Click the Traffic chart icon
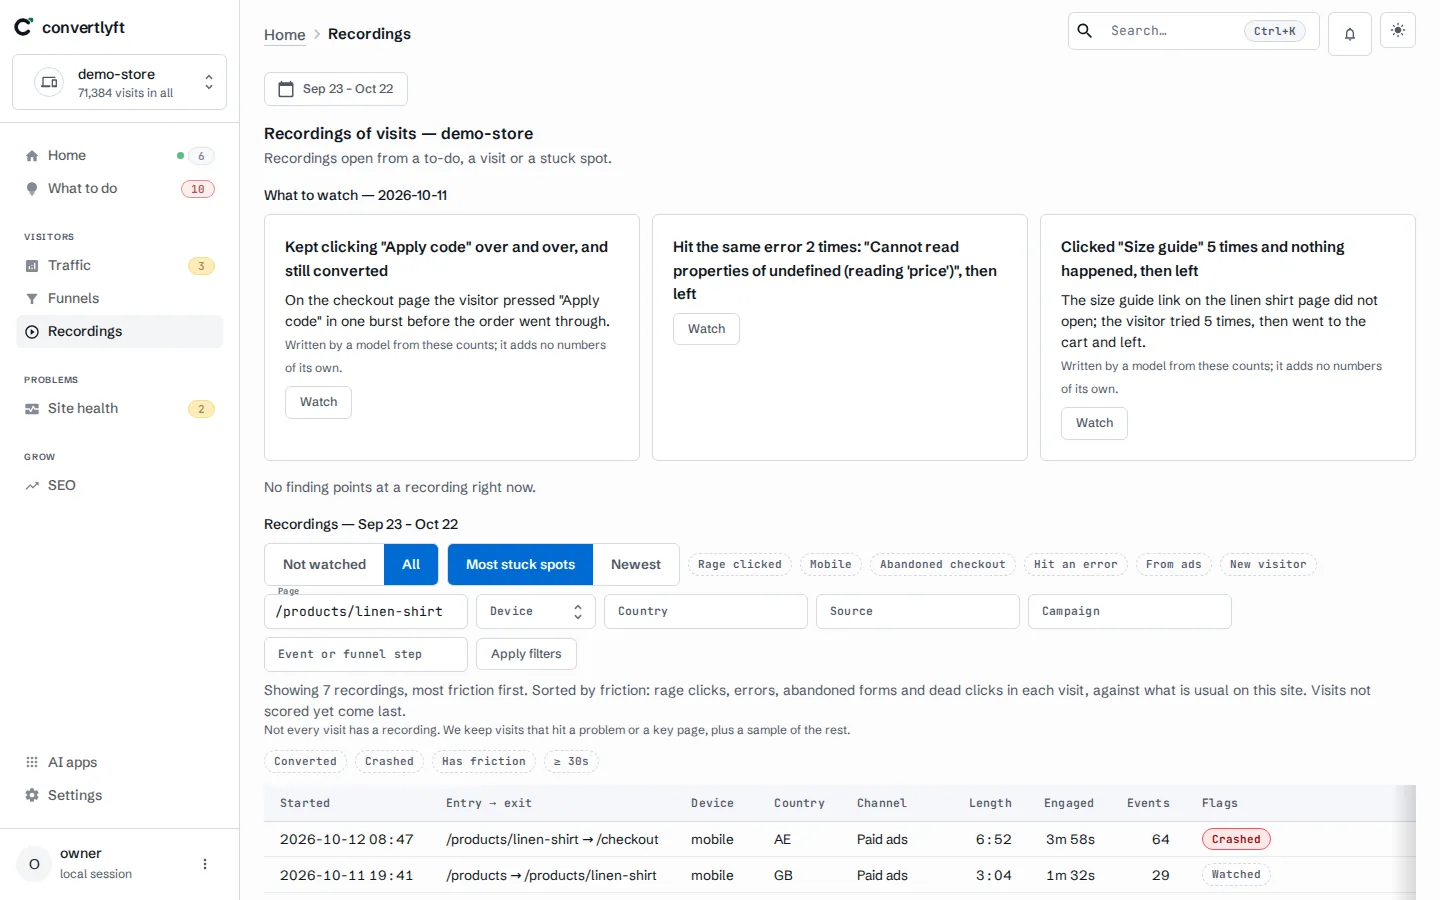This screenshot has width=1440, height=900. click(32, 266)
